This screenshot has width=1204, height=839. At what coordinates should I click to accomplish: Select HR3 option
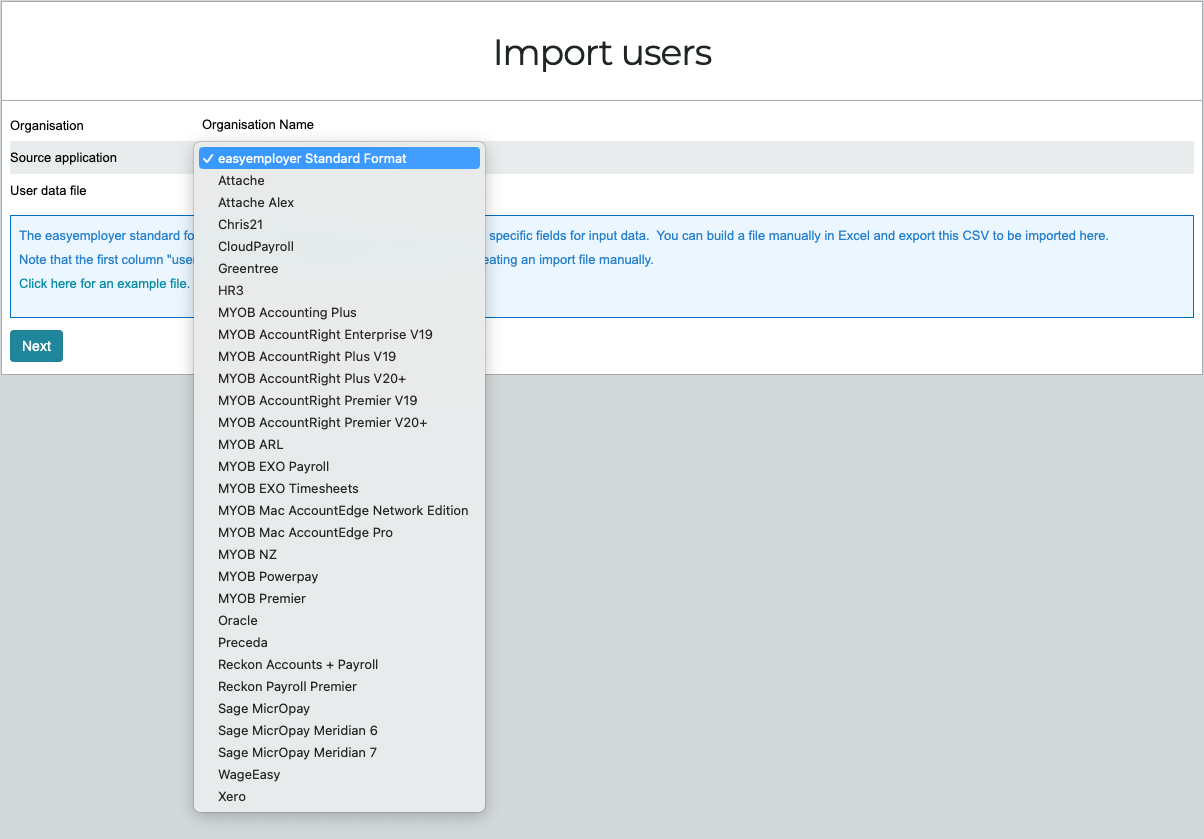[x=339, y=290]
